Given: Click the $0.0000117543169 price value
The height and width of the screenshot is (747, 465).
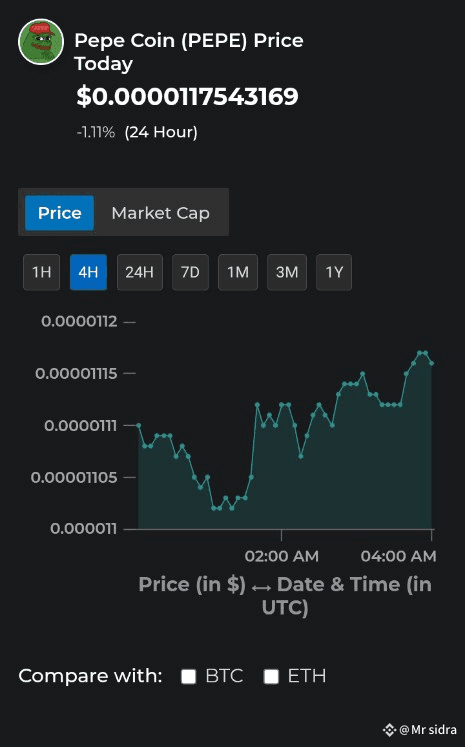Looking at the screenshot, I should [187, 97].
